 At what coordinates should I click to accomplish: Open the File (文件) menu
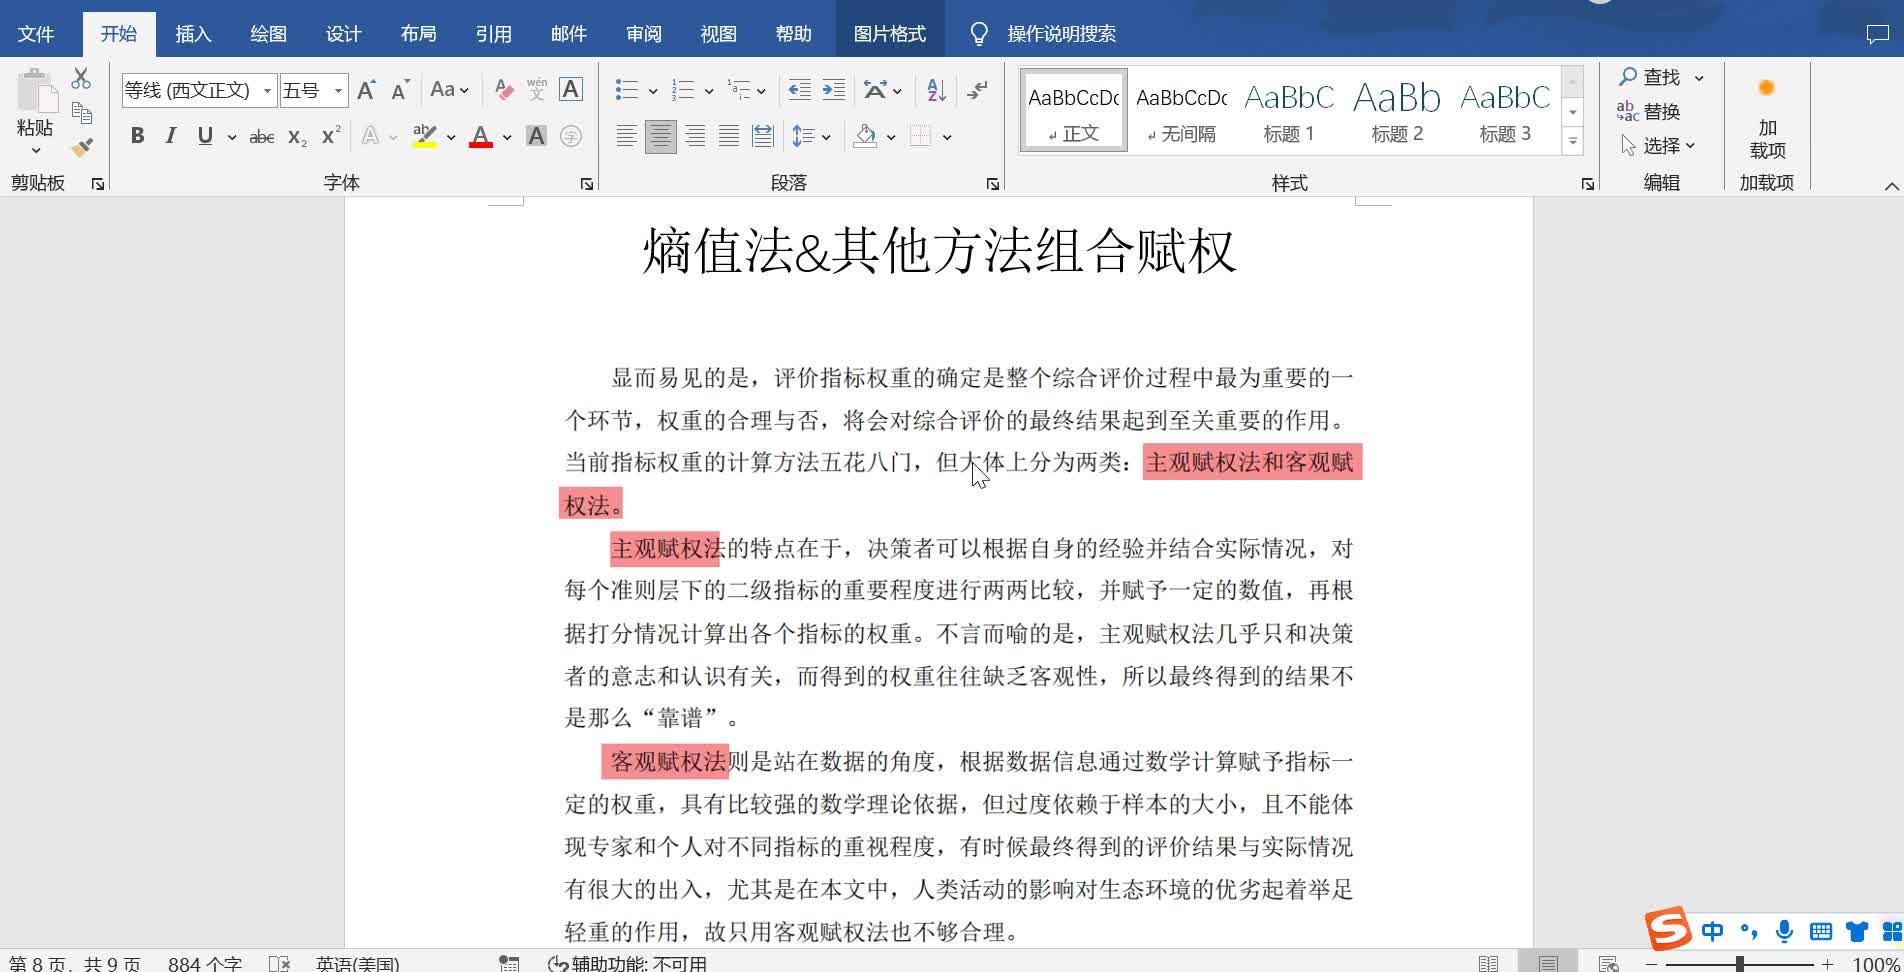(x=36, y=34)
